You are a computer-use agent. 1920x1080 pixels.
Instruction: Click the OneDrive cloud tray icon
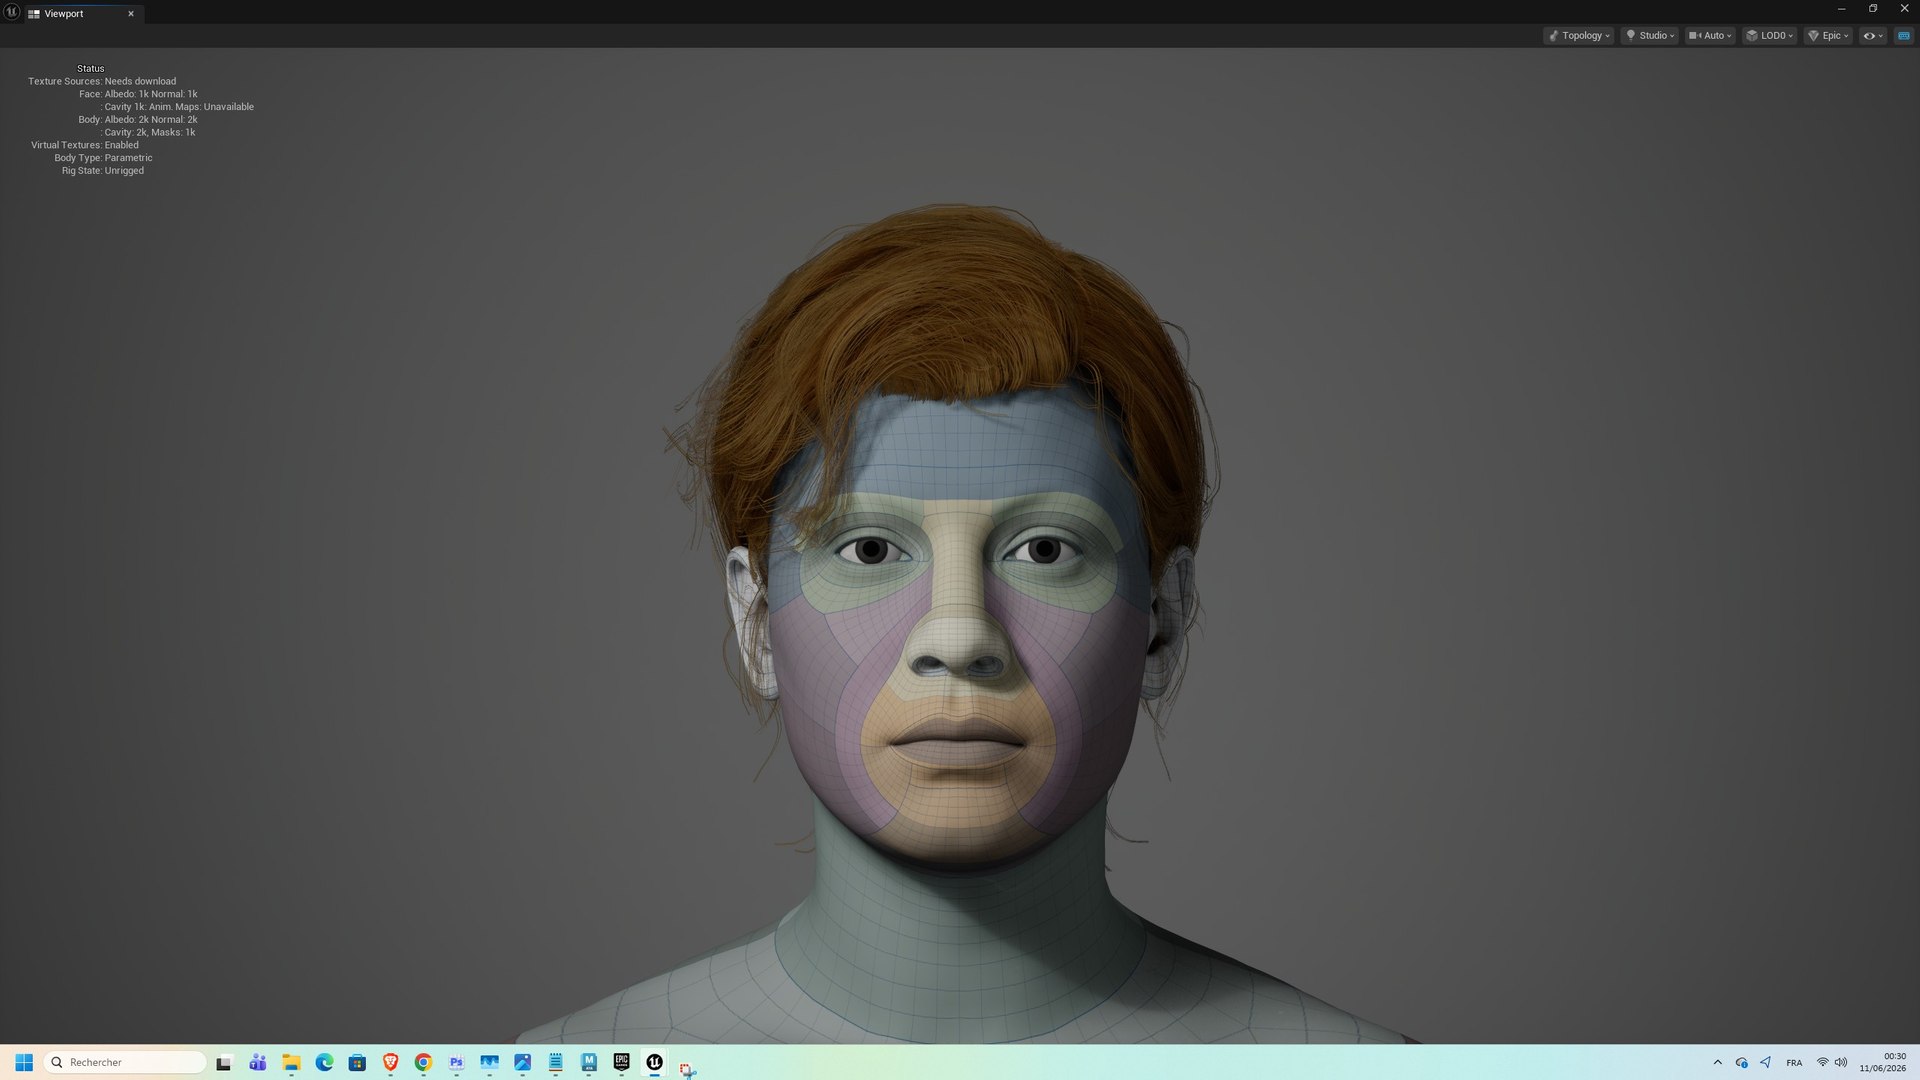1742,1062
